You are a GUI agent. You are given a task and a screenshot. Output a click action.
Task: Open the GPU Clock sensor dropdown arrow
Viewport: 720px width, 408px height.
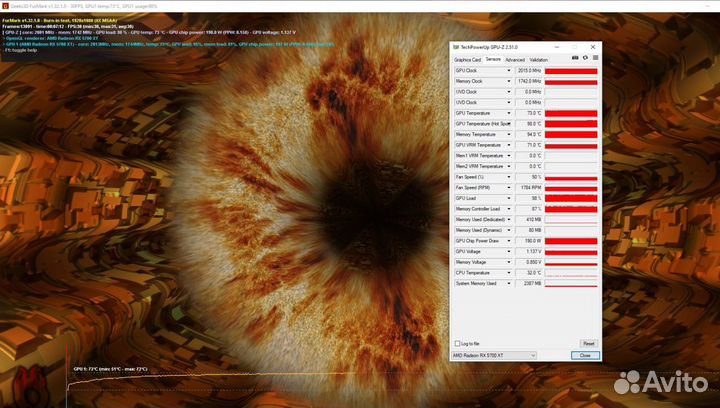508,71
